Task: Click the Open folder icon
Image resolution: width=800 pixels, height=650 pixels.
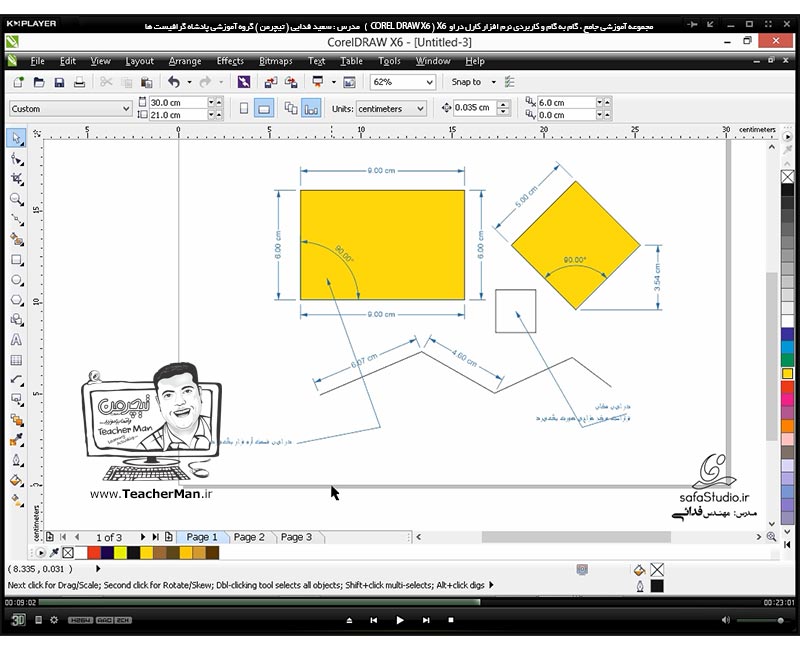Action: click(39, 82)
